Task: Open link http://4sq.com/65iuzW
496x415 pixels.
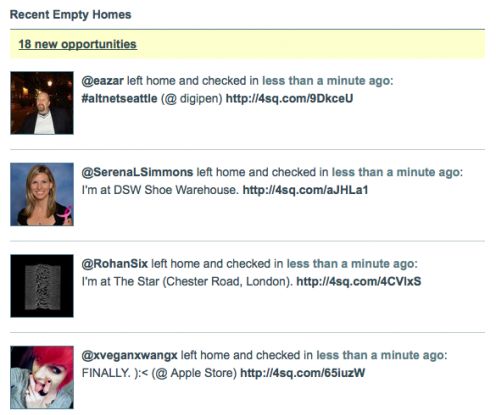Action: click(303, 373)
